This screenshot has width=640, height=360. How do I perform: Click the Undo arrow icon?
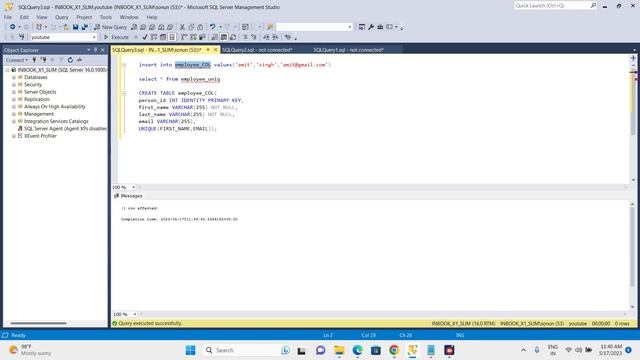212,27
